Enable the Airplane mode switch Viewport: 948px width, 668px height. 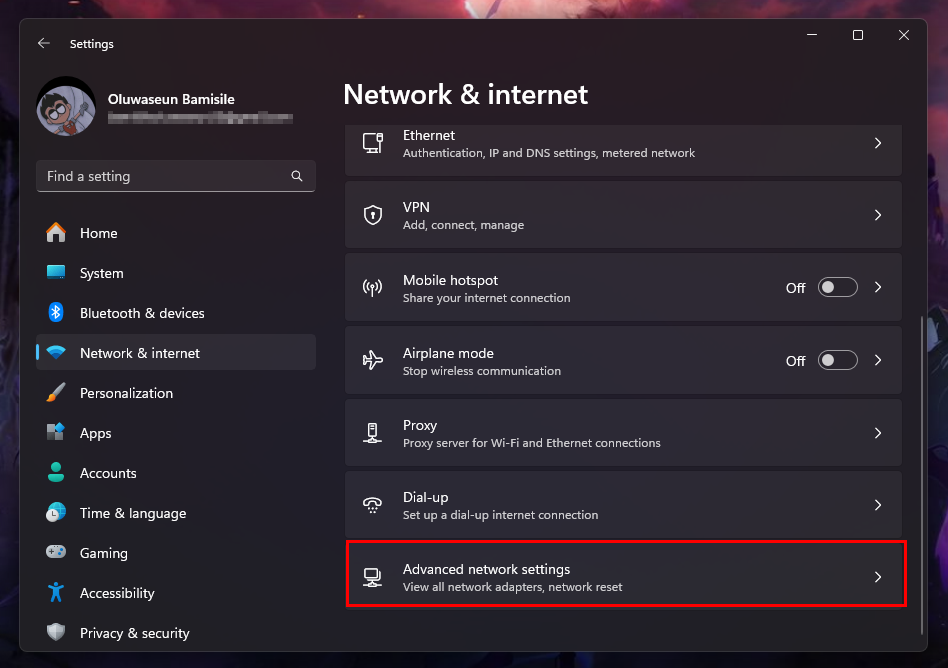pyautogui.click(x=837, y=360)
